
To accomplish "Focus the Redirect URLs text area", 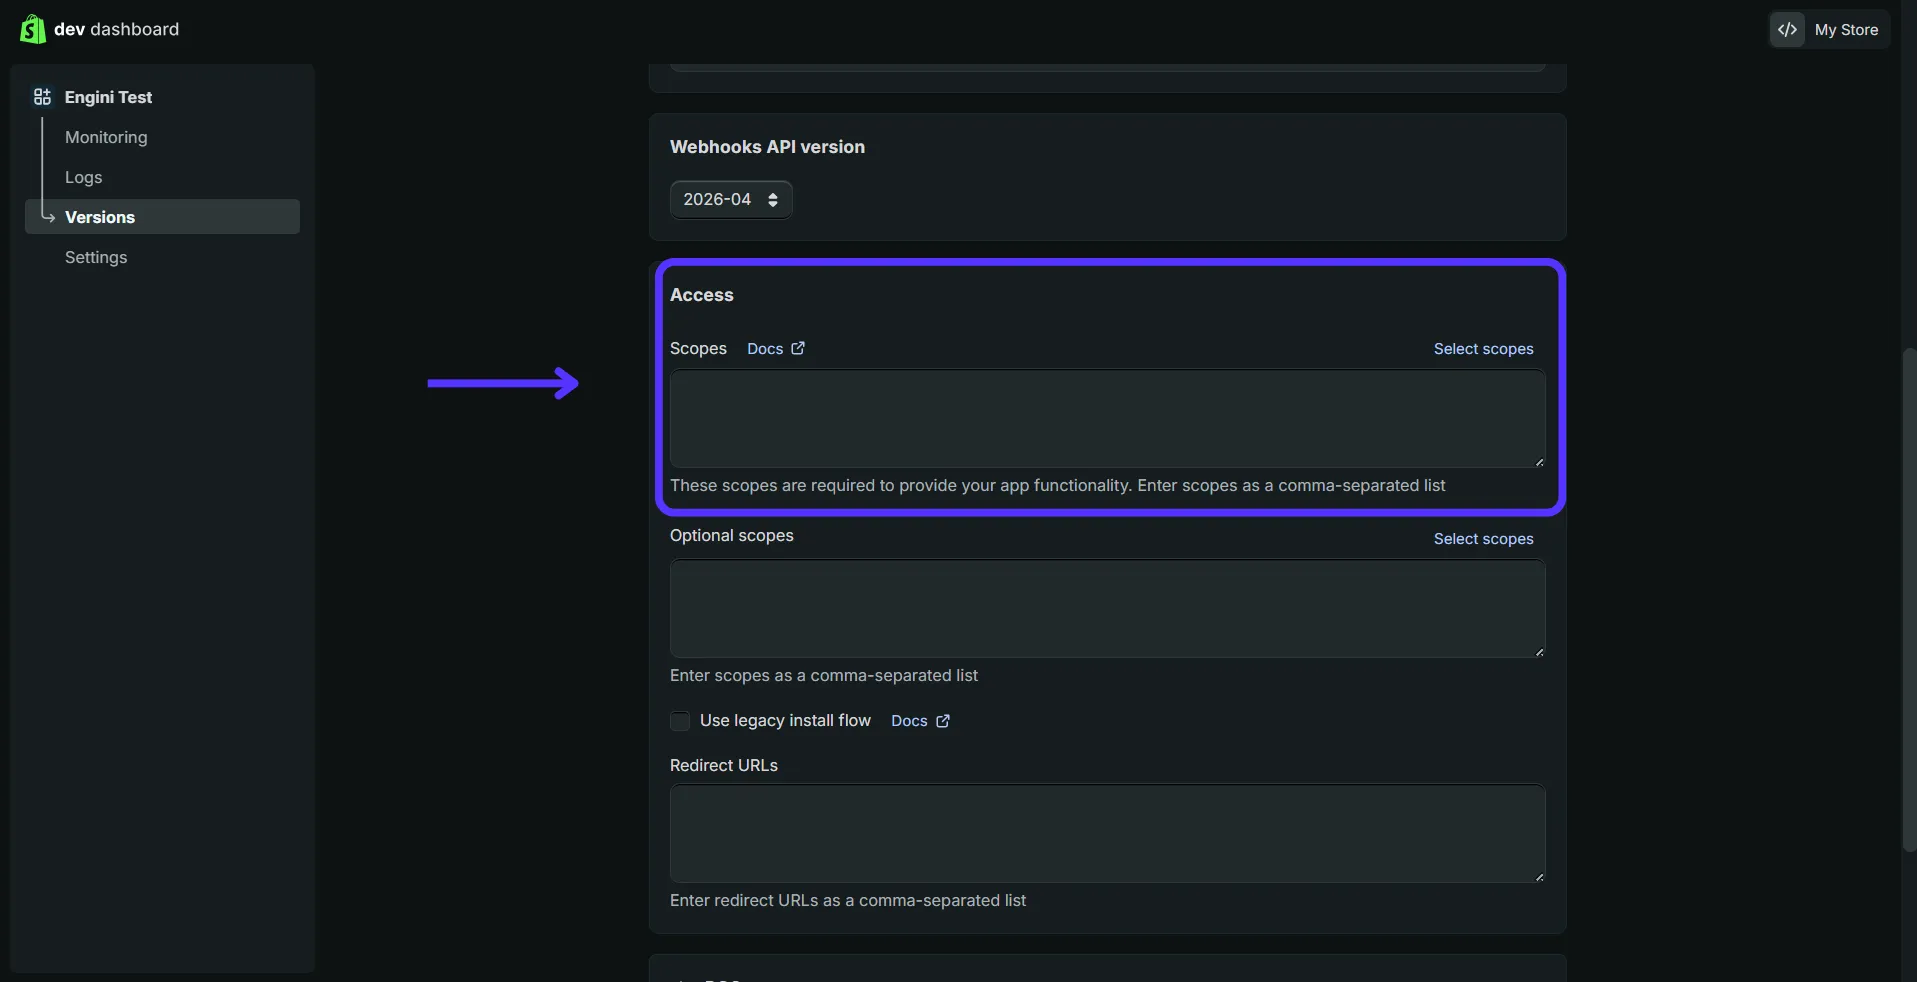I will tap(1107, 833).
